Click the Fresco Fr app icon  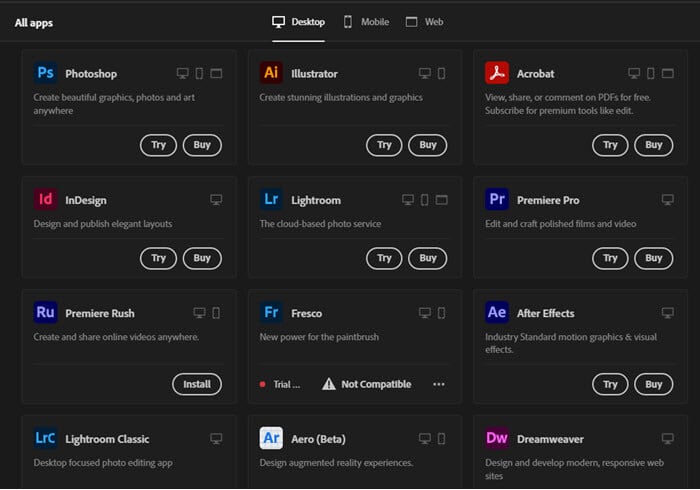(271, 312)
